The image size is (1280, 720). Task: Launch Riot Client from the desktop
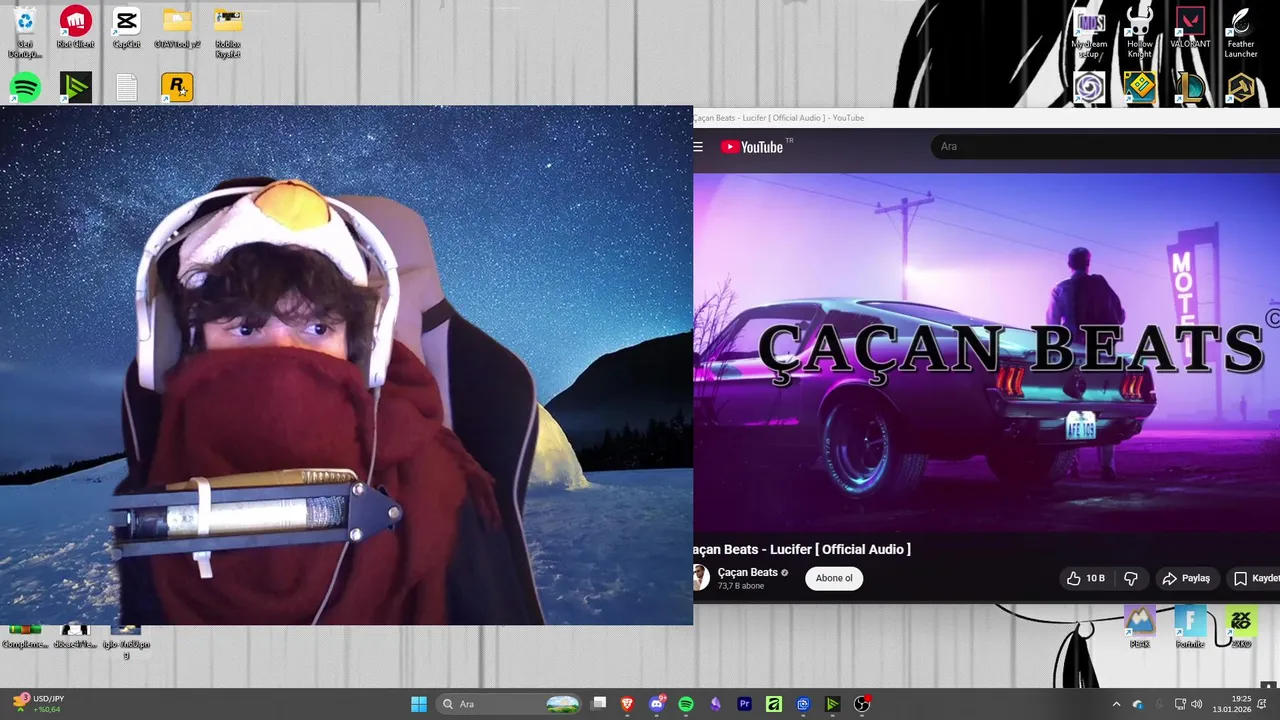click(x=75, y=27)
